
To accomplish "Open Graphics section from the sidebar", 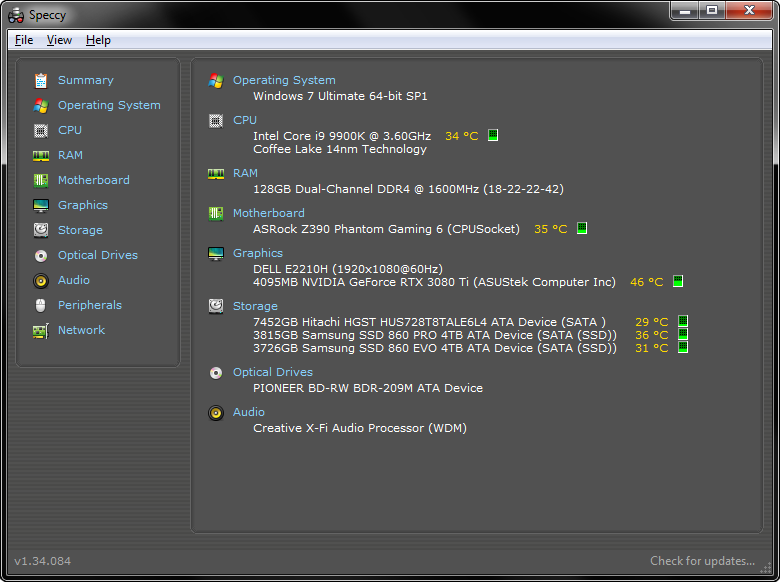I will tap(83, 205).
